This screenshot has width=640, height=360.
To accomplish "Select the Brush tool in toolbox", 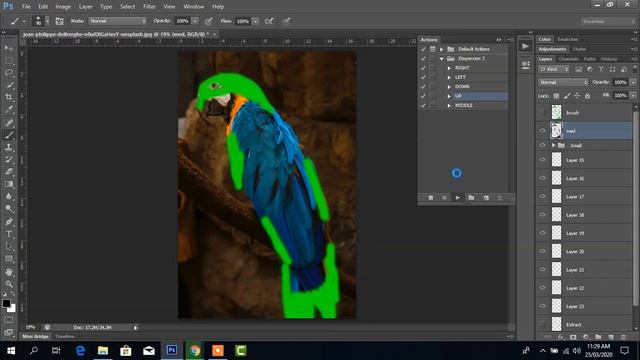I will pos(9,135).
